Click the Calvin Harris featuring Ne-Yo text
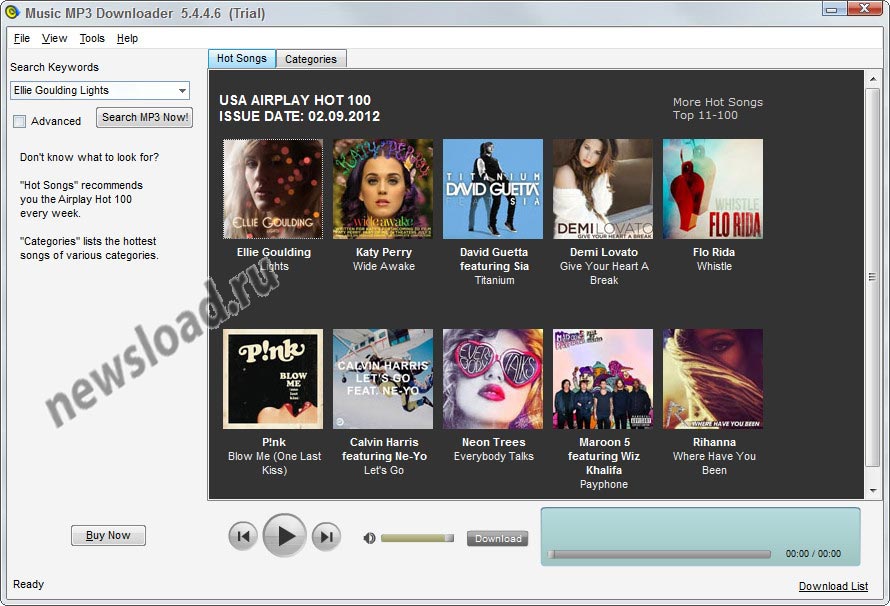The width and height of the screenshot is (890, 606). (x=384, y=449)
